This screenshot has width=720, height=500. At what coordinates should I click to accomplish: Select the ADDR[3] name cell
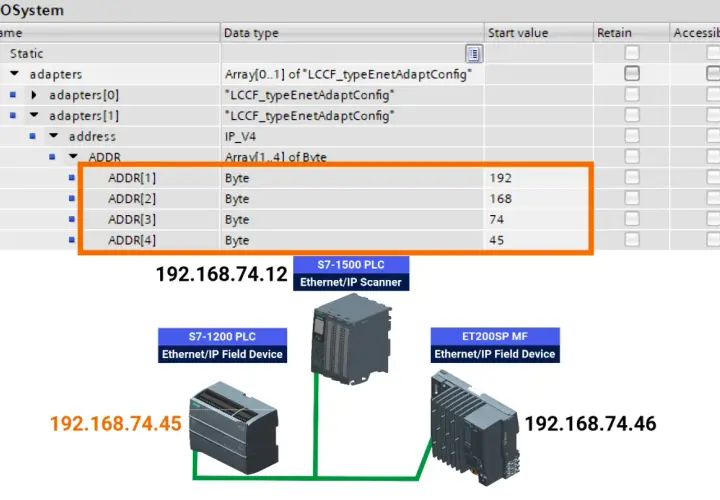pyautogui.click(x=132, y=219)
